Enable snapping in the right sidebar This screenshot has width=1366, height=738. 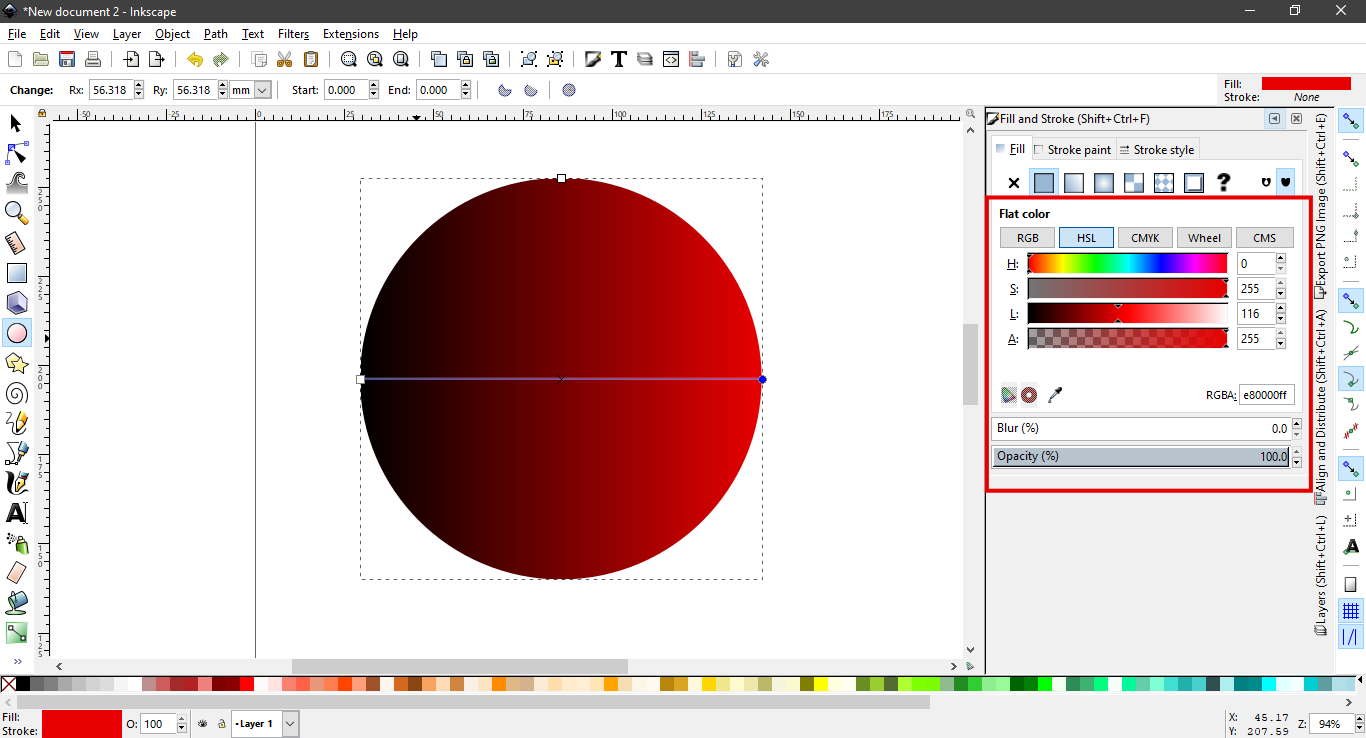[1350, 119]
